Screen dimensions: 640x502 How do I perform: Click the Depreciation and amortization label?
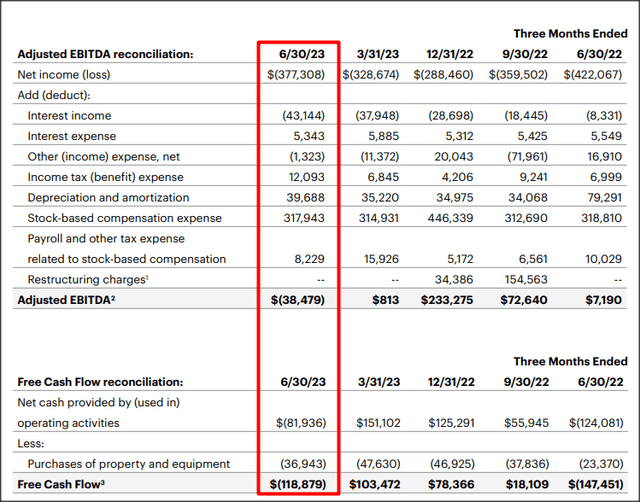click(104, 198)
